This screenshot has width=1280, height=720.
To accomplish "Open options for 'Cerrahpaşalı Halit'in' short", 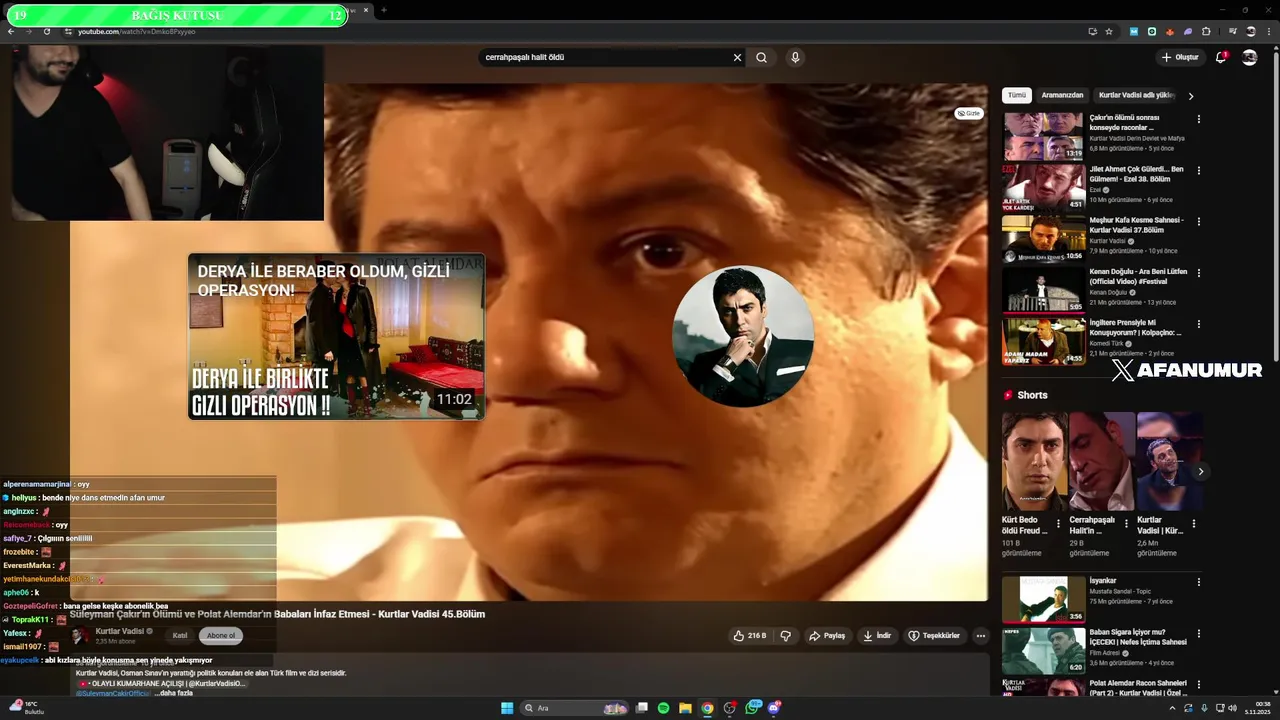I will pyautogui.click(x=1126, y=523).
